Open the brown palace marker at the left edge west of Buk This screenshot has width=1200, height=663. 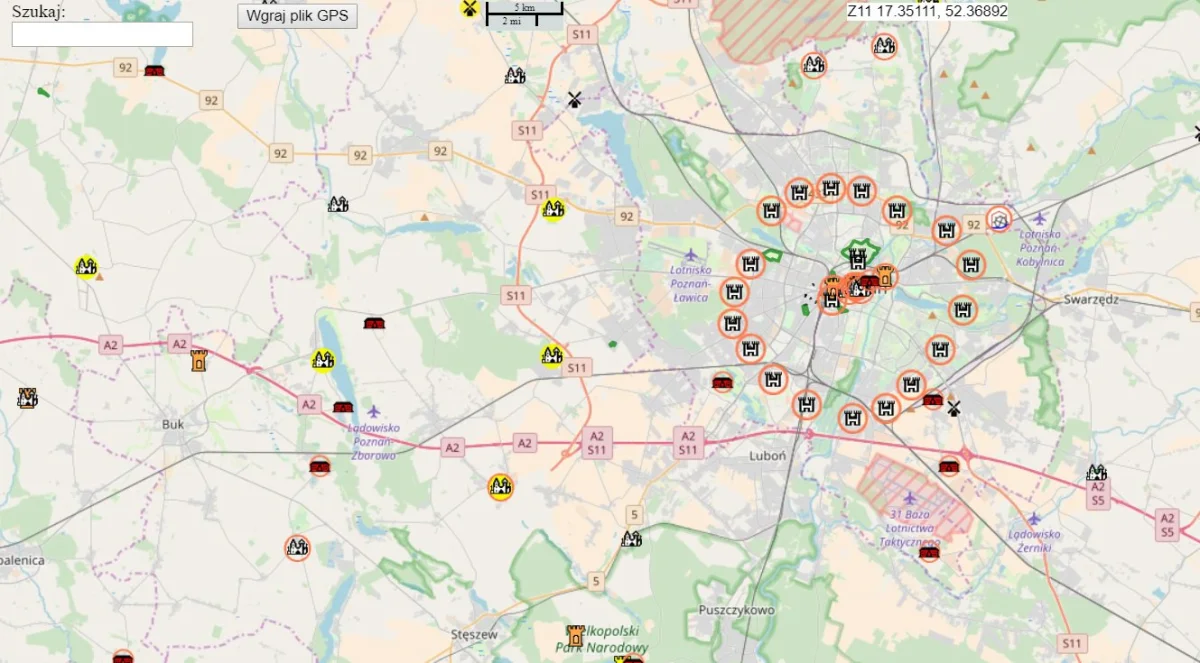pyautogui.click(x=27, y=398)
